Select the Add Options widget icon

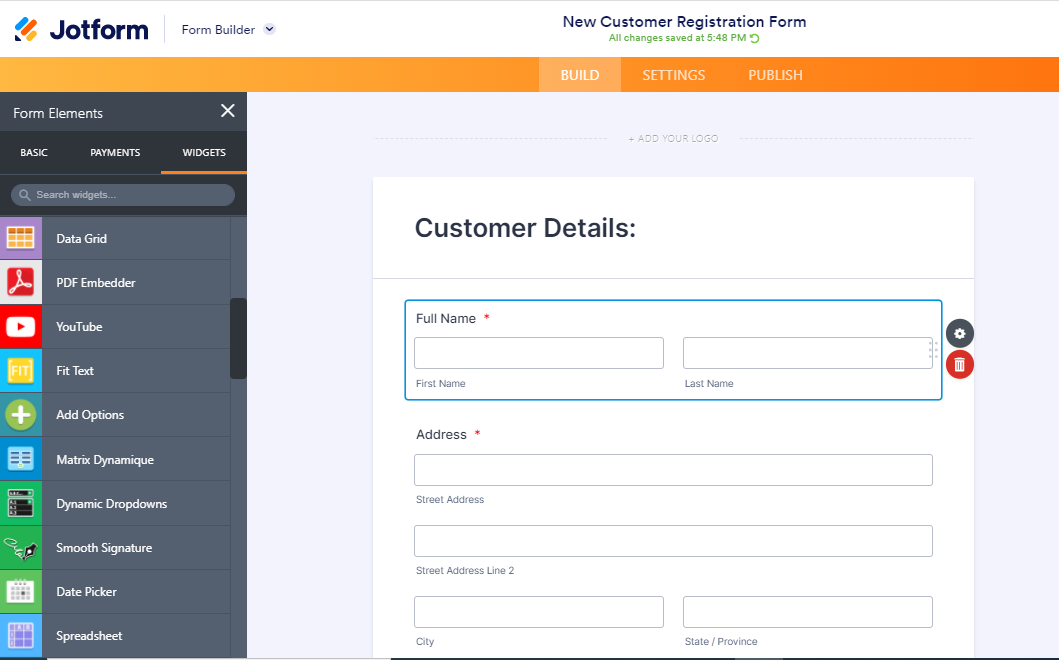pyautogui.click(x=21, y=415)
